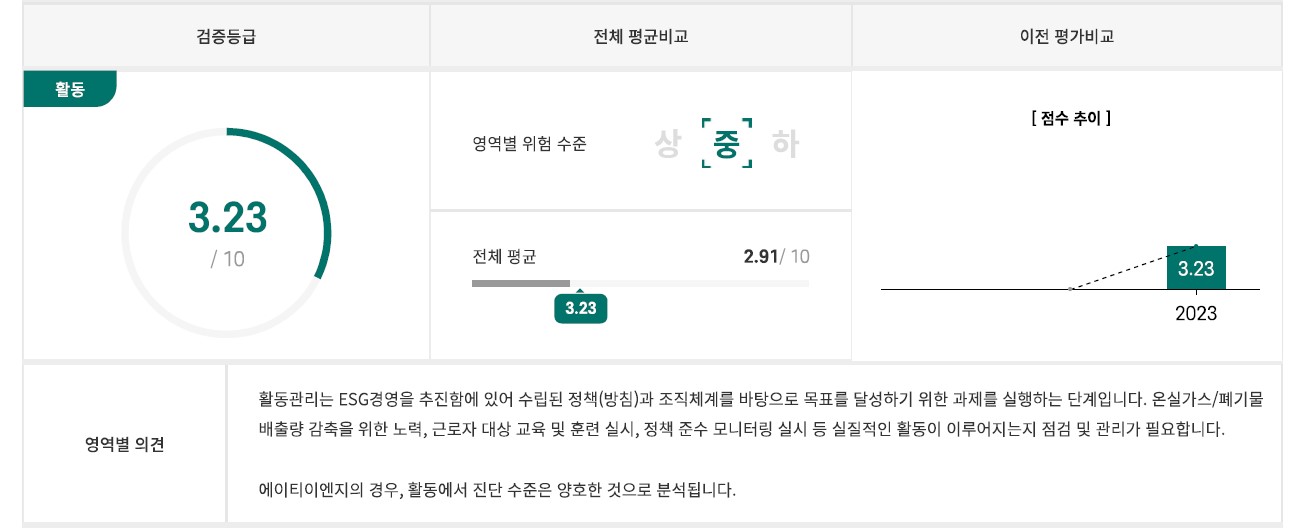
Task: Click the 3.23 score in circular gauge
Action: point(228,217)
